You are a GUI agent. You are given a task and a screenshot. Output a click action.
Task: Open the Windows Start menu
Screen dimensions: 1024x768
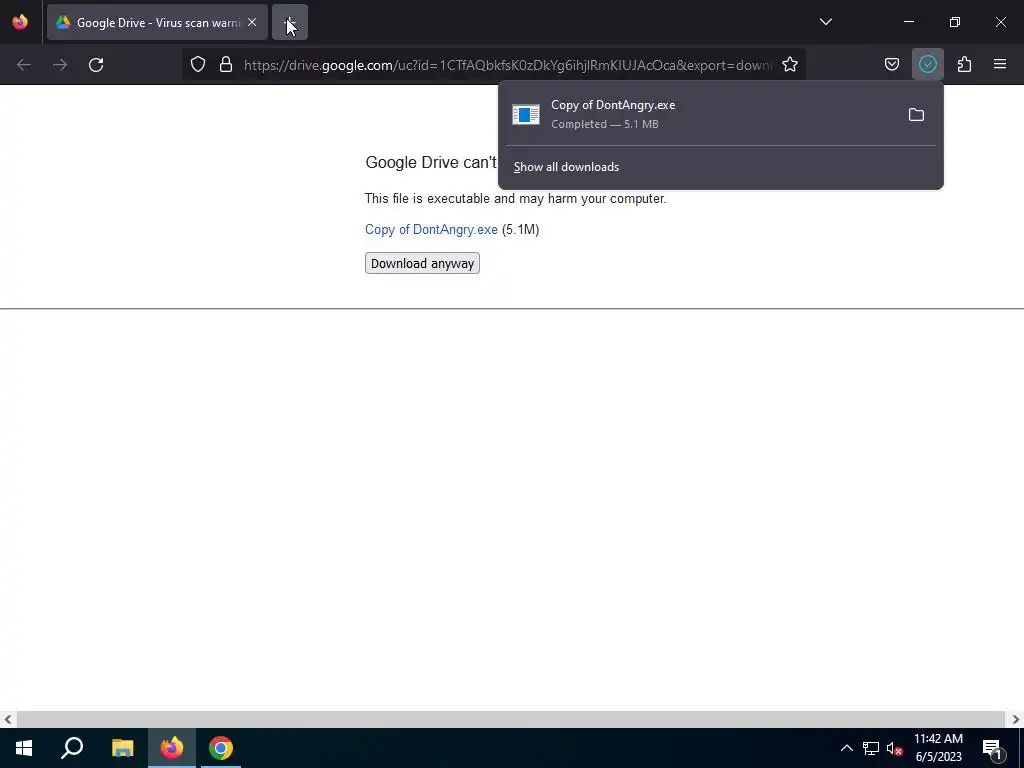tap(24, 748)
